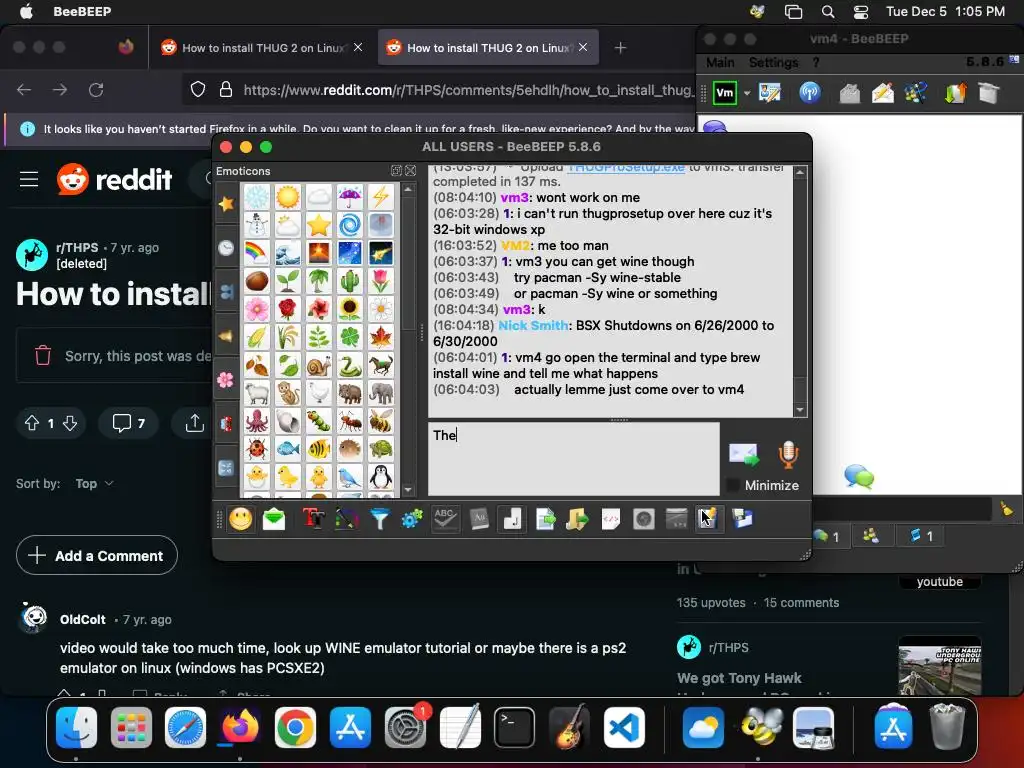Viewport: 1024px width, 768px height.
Task: Click the floppy disk save chat icon
Action: 742,519
